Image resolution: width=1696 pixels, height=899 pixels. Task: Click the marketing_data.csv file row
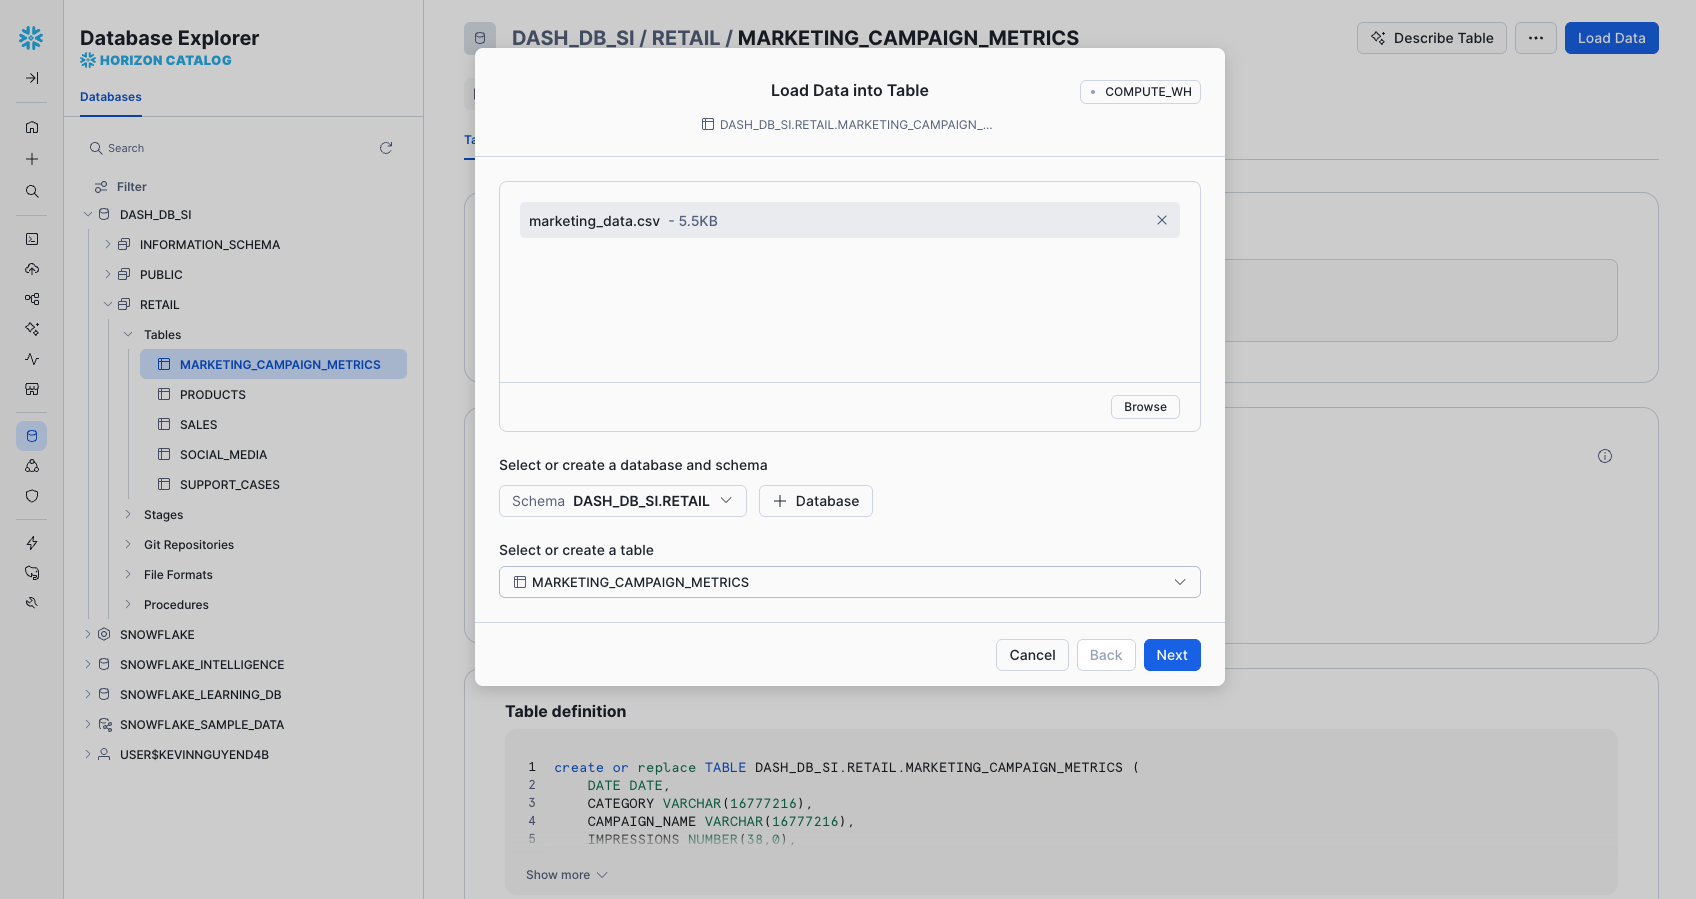[850, 220]
